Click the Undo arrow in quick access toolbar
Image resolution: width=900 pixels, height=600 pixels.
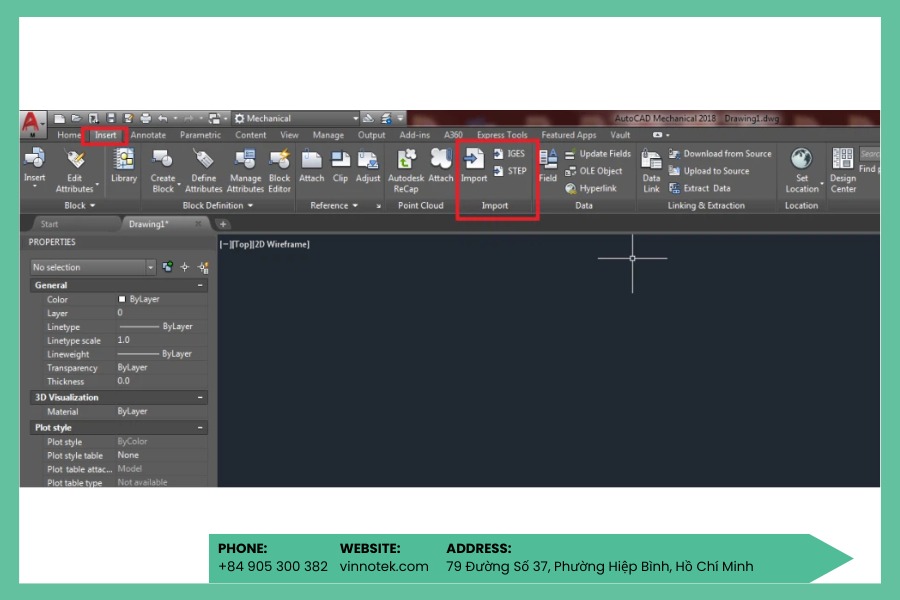pos(163,118)
